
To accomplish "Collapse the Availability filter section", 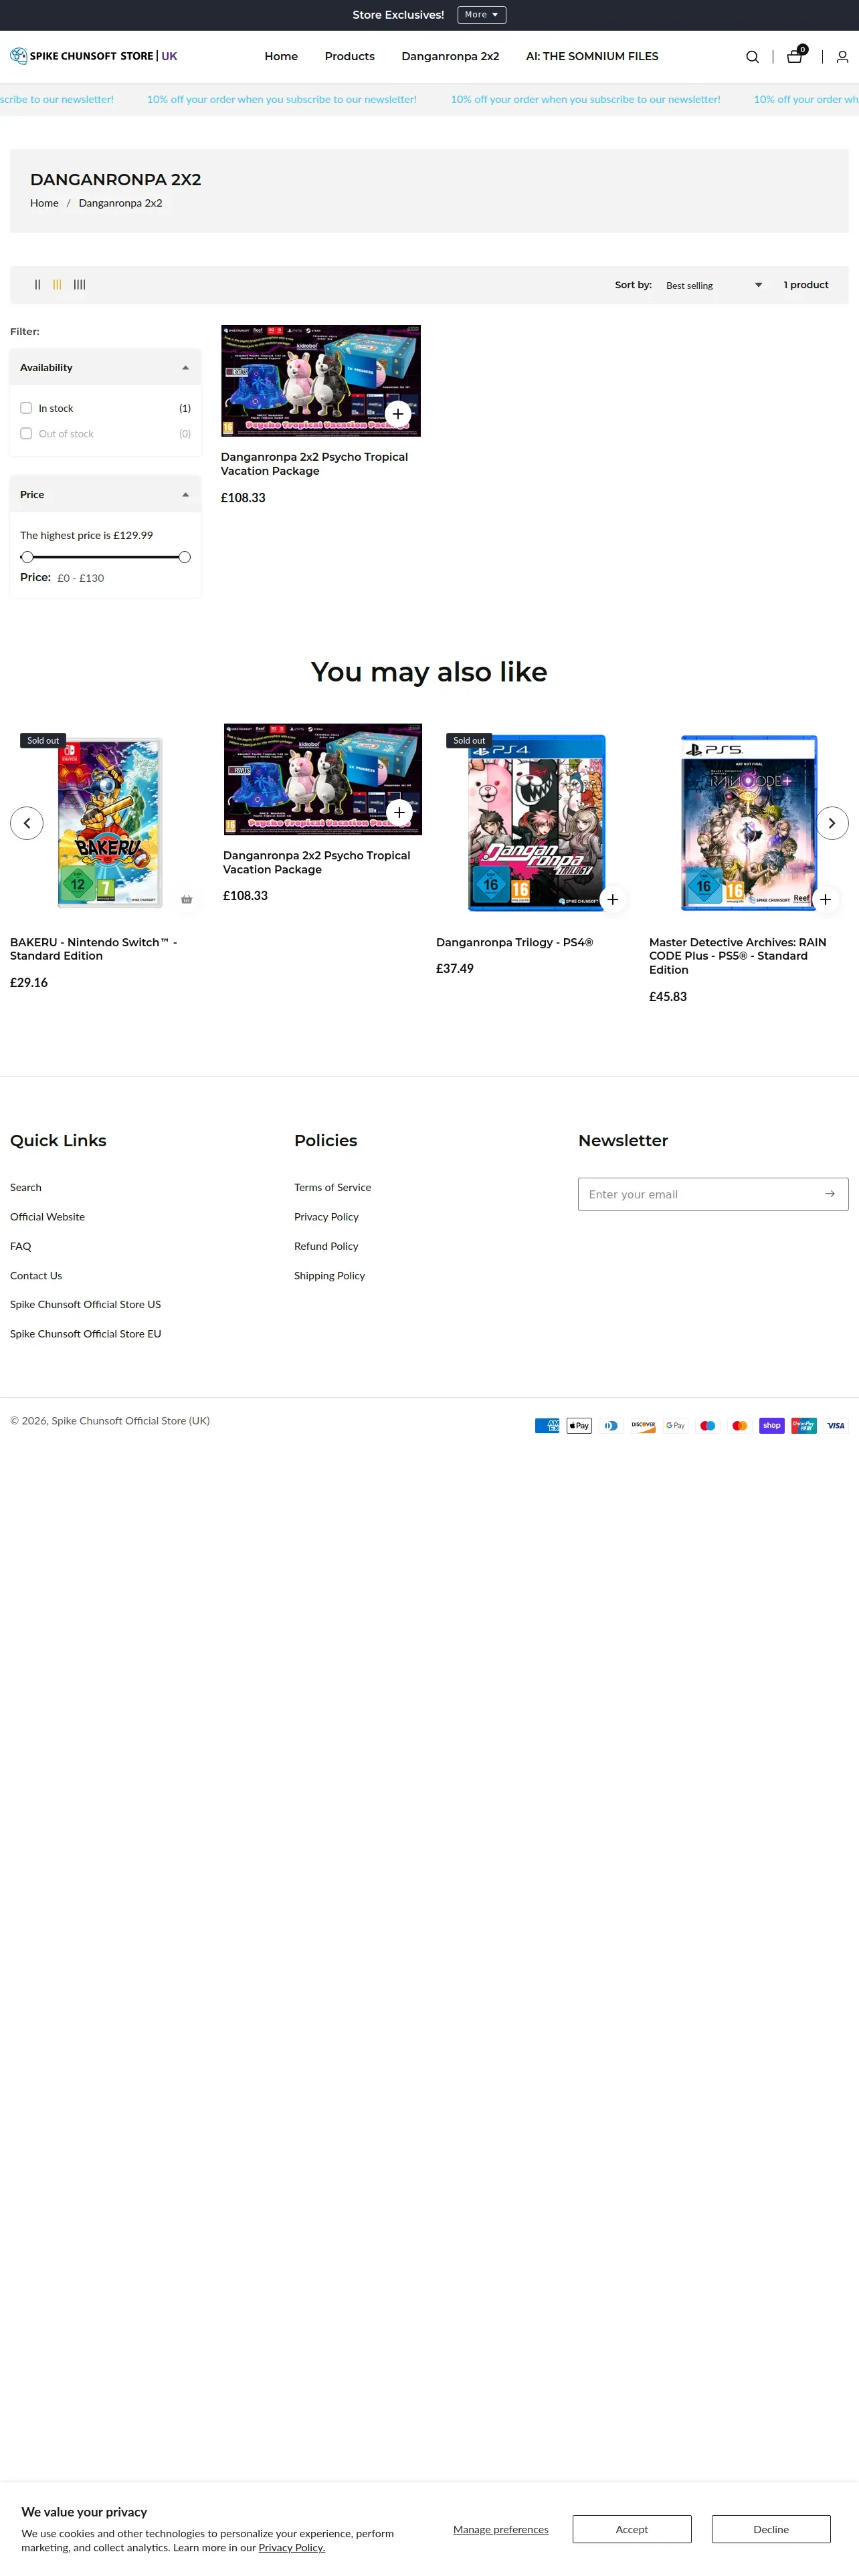I will pyautogui.click(x=105, y=367).
